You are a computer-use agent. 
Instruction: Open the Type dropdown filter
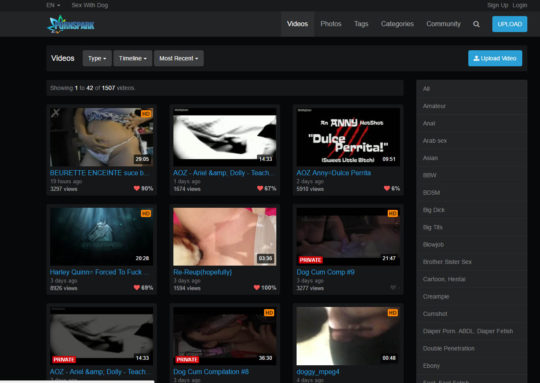97,58
